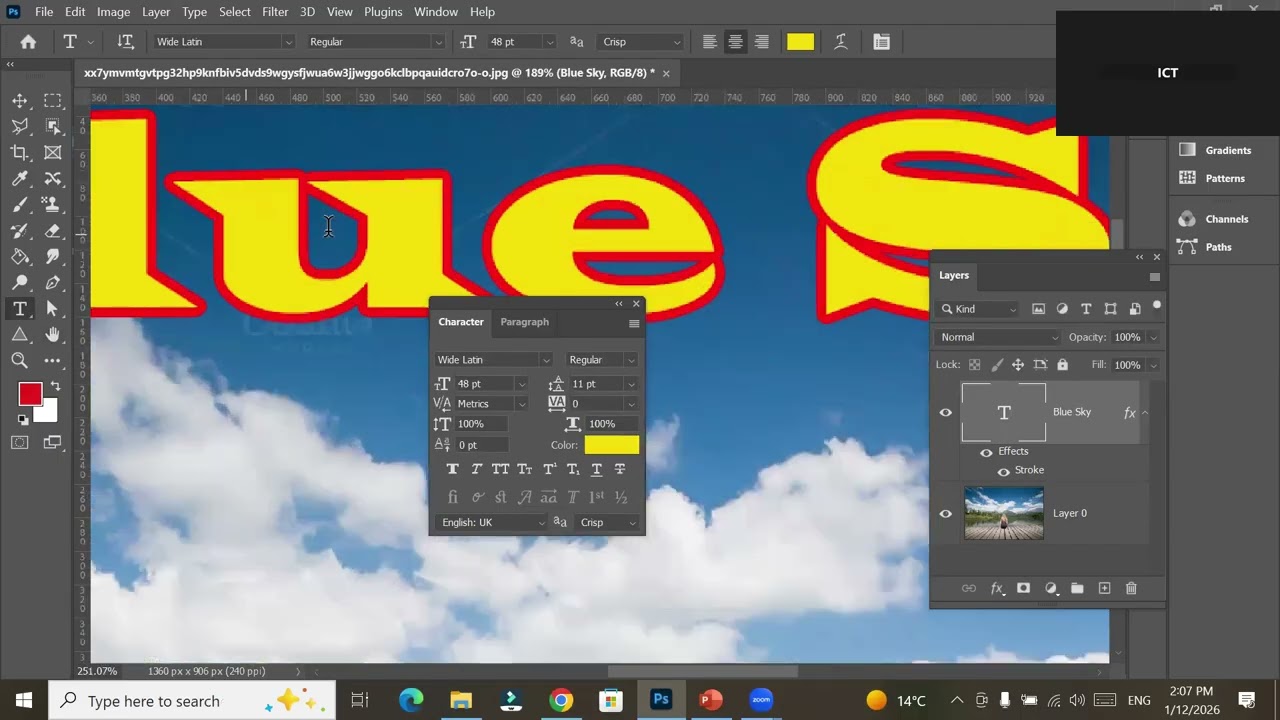Image resolution: width=1280 pixels, height=720 pixels.
Task: Open the Window menu
Action: [x=436, y=12]
